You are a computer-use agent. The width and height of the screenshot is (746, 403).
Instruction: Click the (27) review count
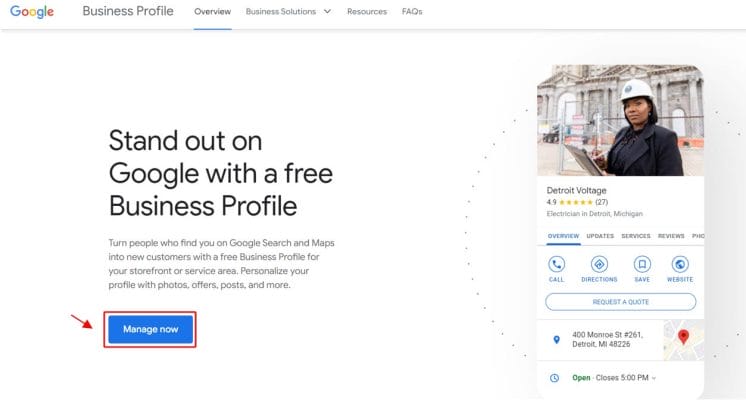click(601, 202)
